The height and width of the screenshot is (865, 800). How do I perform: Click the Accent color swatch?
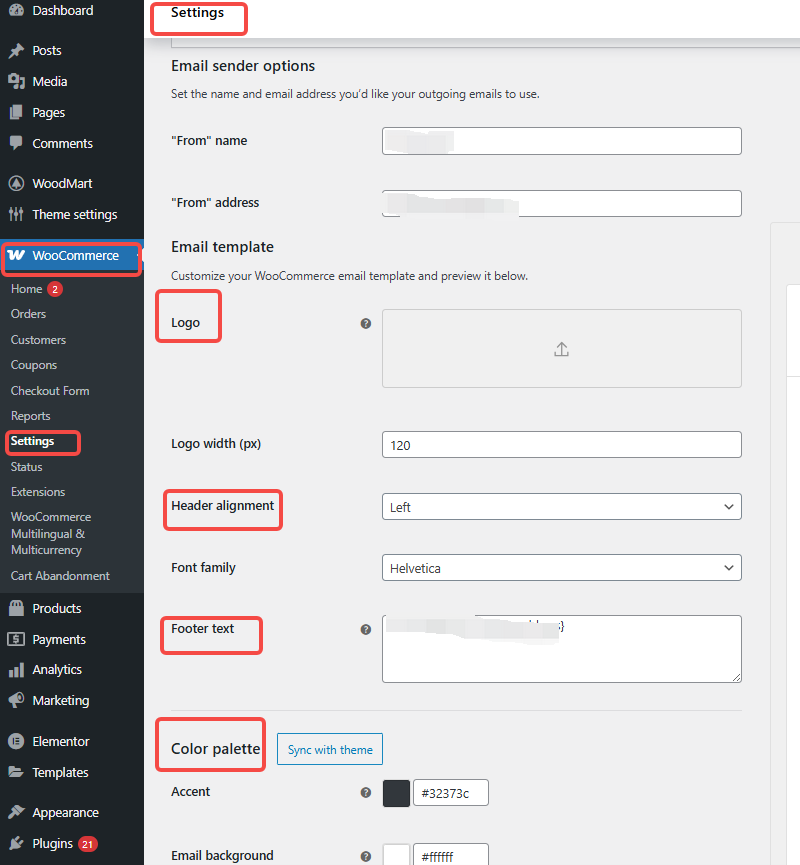396,792
